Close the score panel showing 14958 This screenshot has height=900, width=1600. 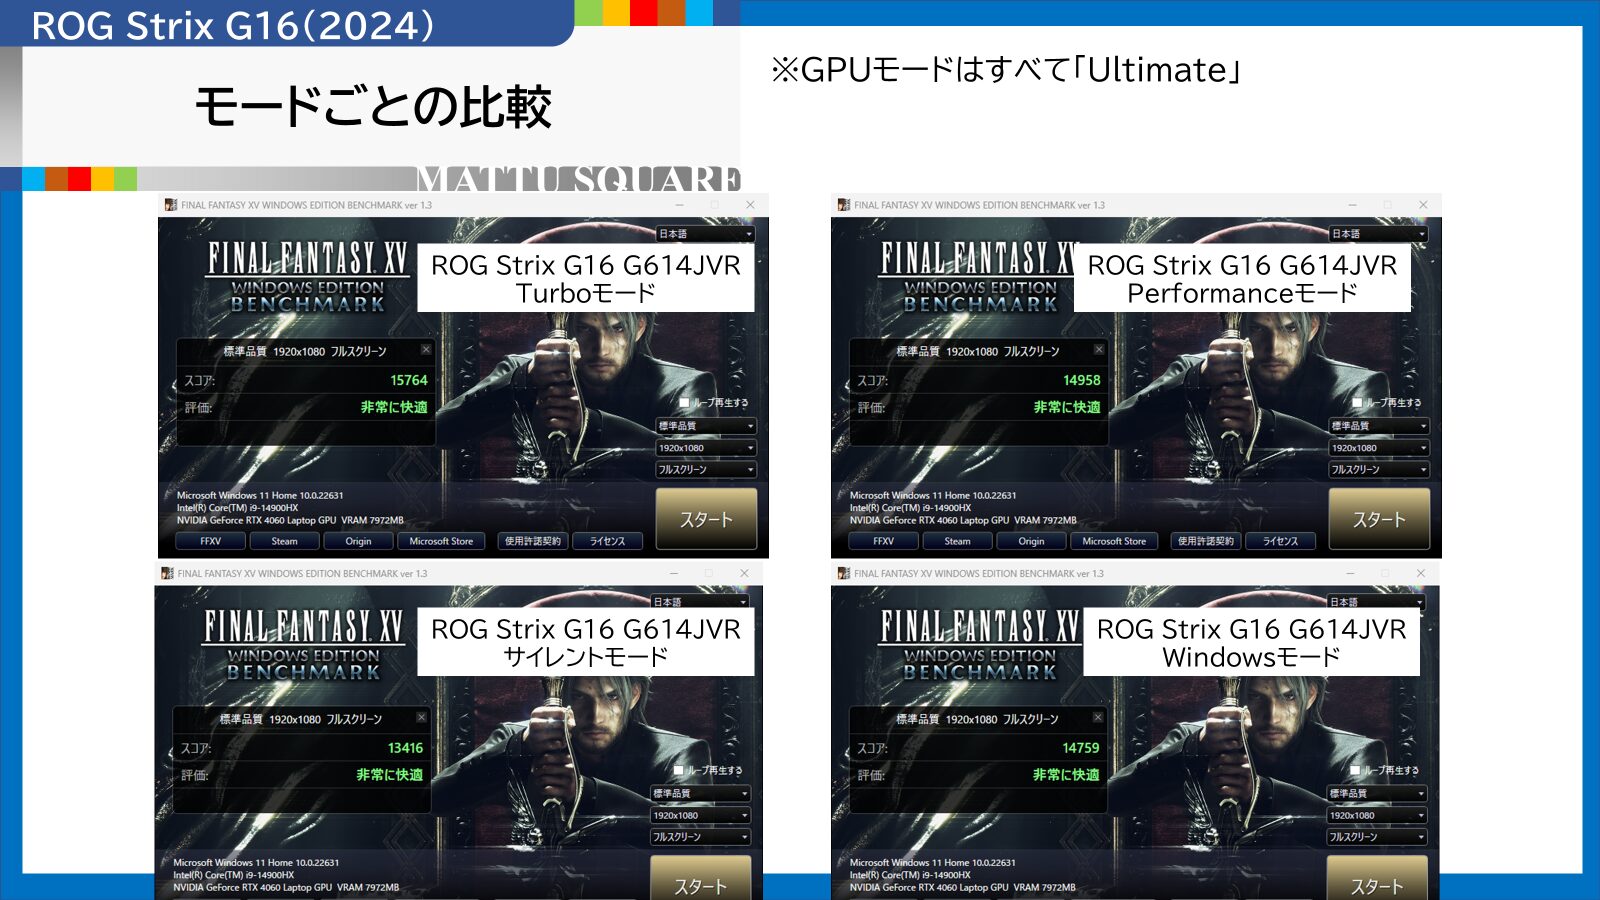(1099, 349)
